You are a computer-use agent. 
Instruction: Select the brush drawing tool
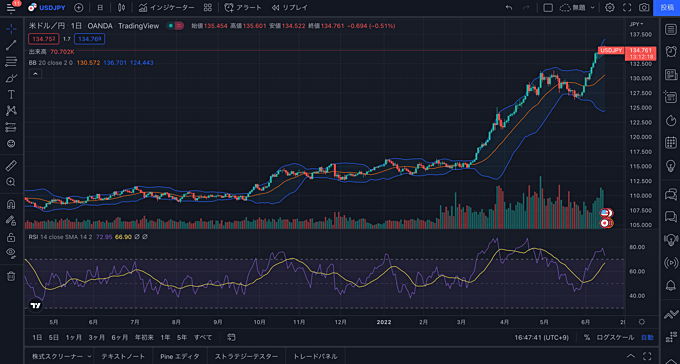(x=11, y=79)
